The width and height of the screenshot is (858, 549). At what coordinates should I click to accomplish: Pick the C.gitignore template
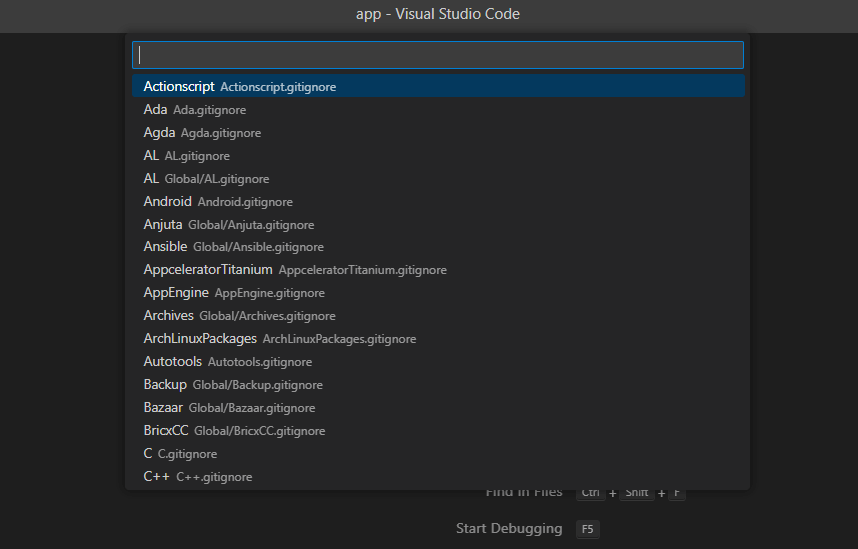point(180,454)
